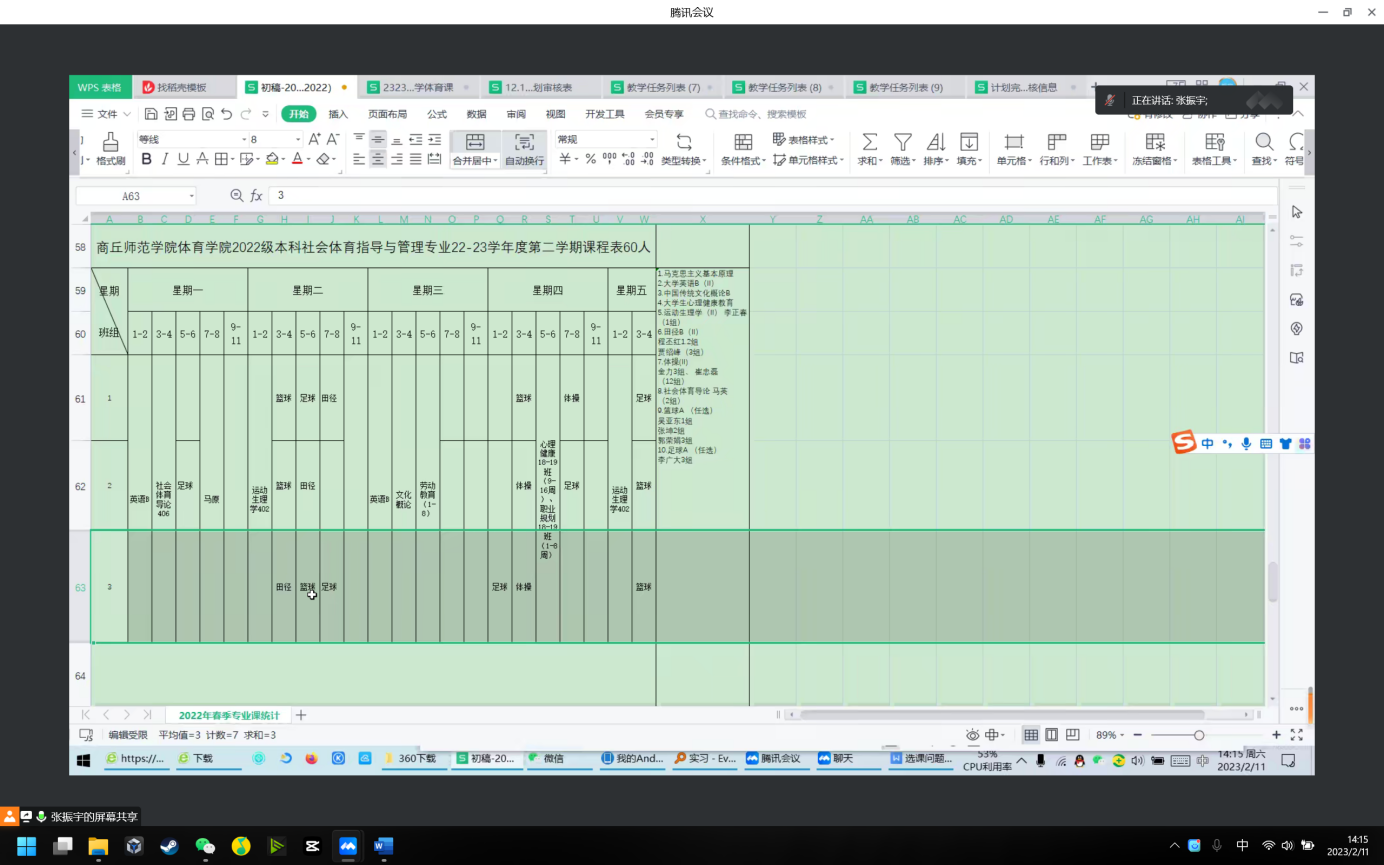Open the Name Box dropdown for A63
Viewport: 1384px width, 865px height.
click(191, 196)
